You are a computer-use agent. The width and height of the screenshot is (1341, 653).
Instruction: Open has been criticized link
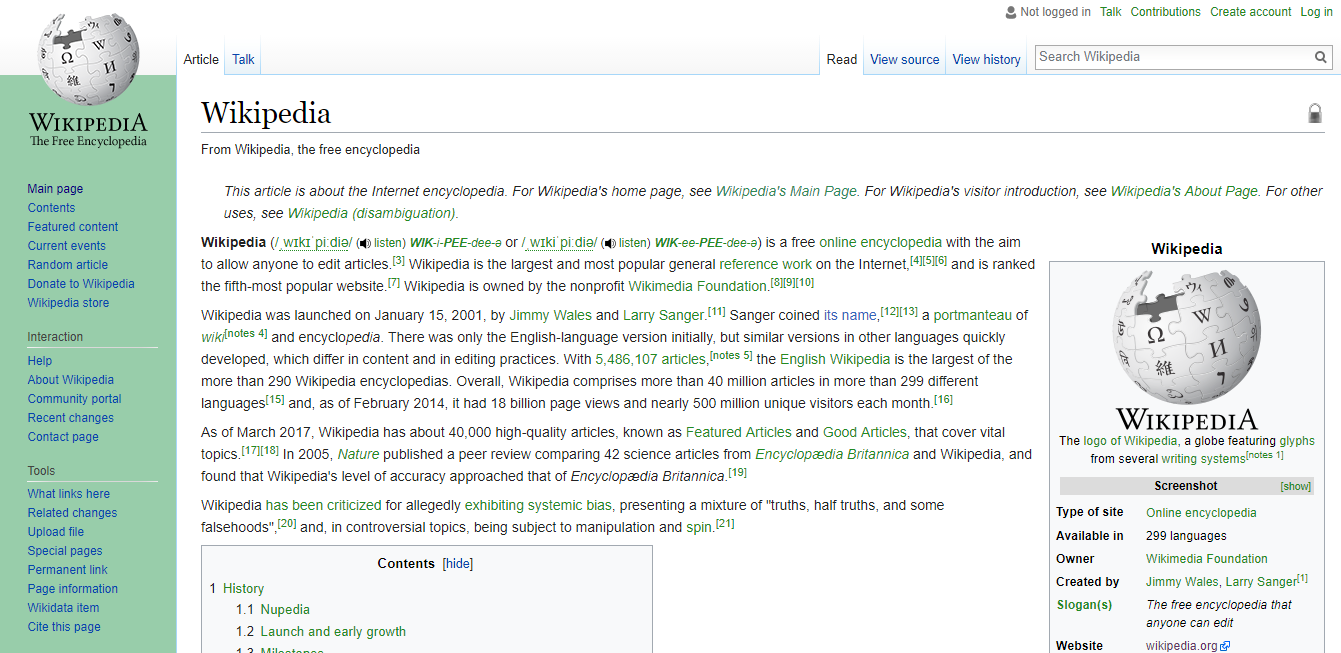click(x=323, y=505)
